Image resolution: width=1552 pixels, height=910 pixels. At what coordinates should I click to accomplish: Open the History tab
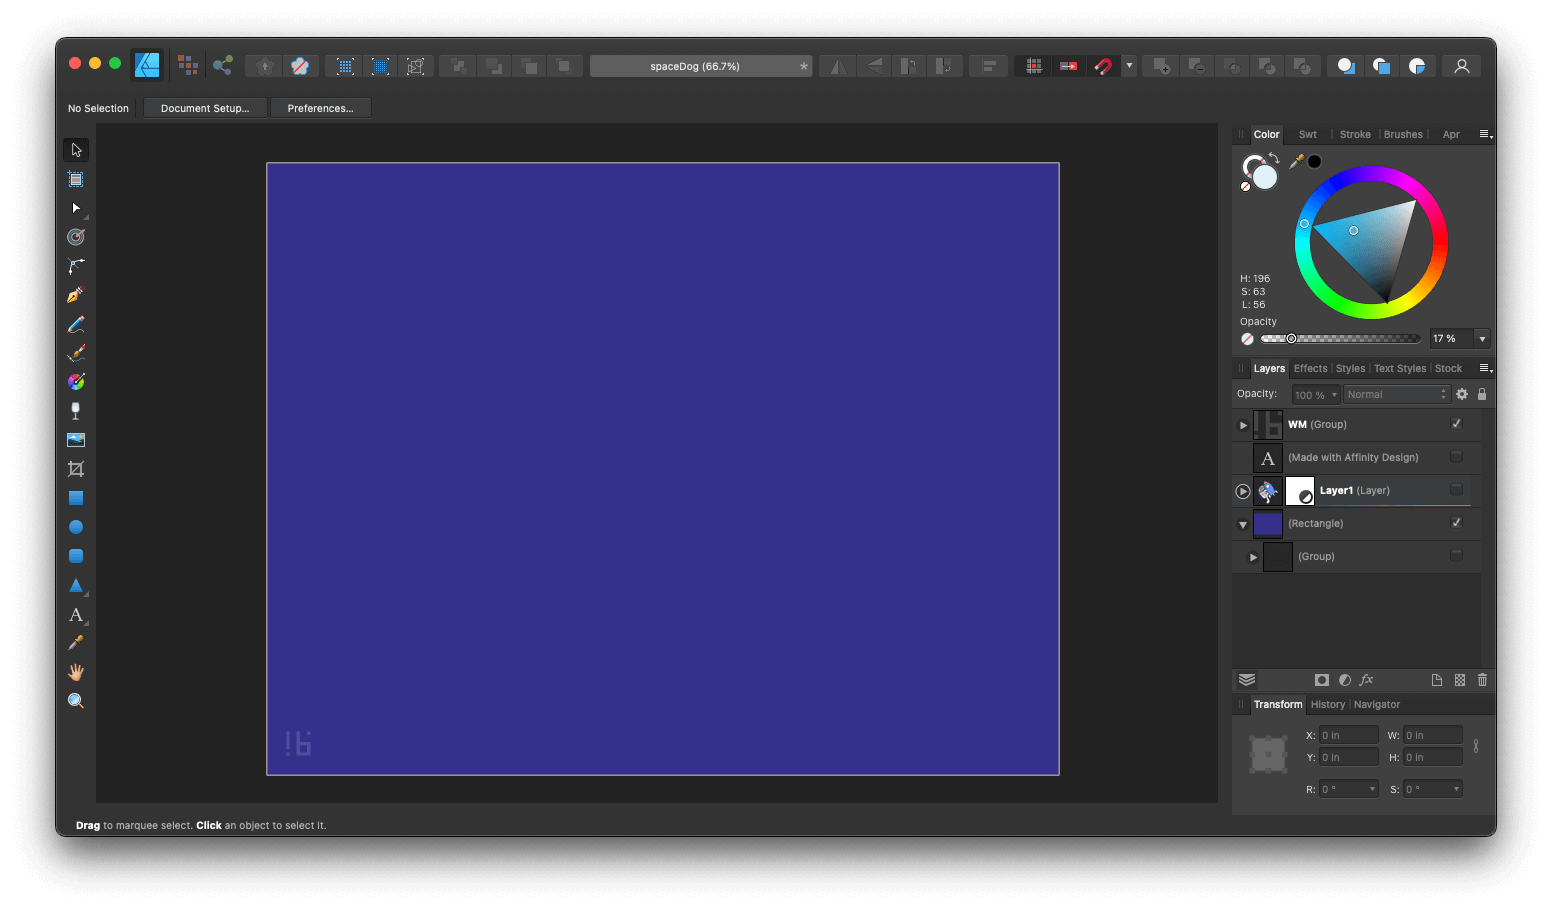click(x=1327, y=704)
